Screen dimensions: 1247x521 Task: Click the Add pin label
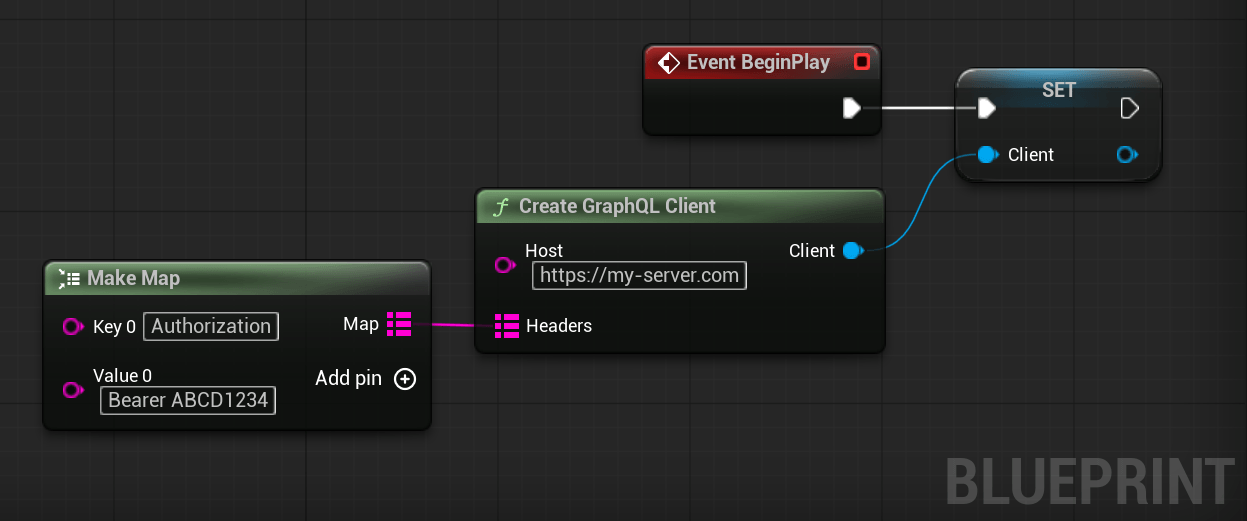pos(350,378)
